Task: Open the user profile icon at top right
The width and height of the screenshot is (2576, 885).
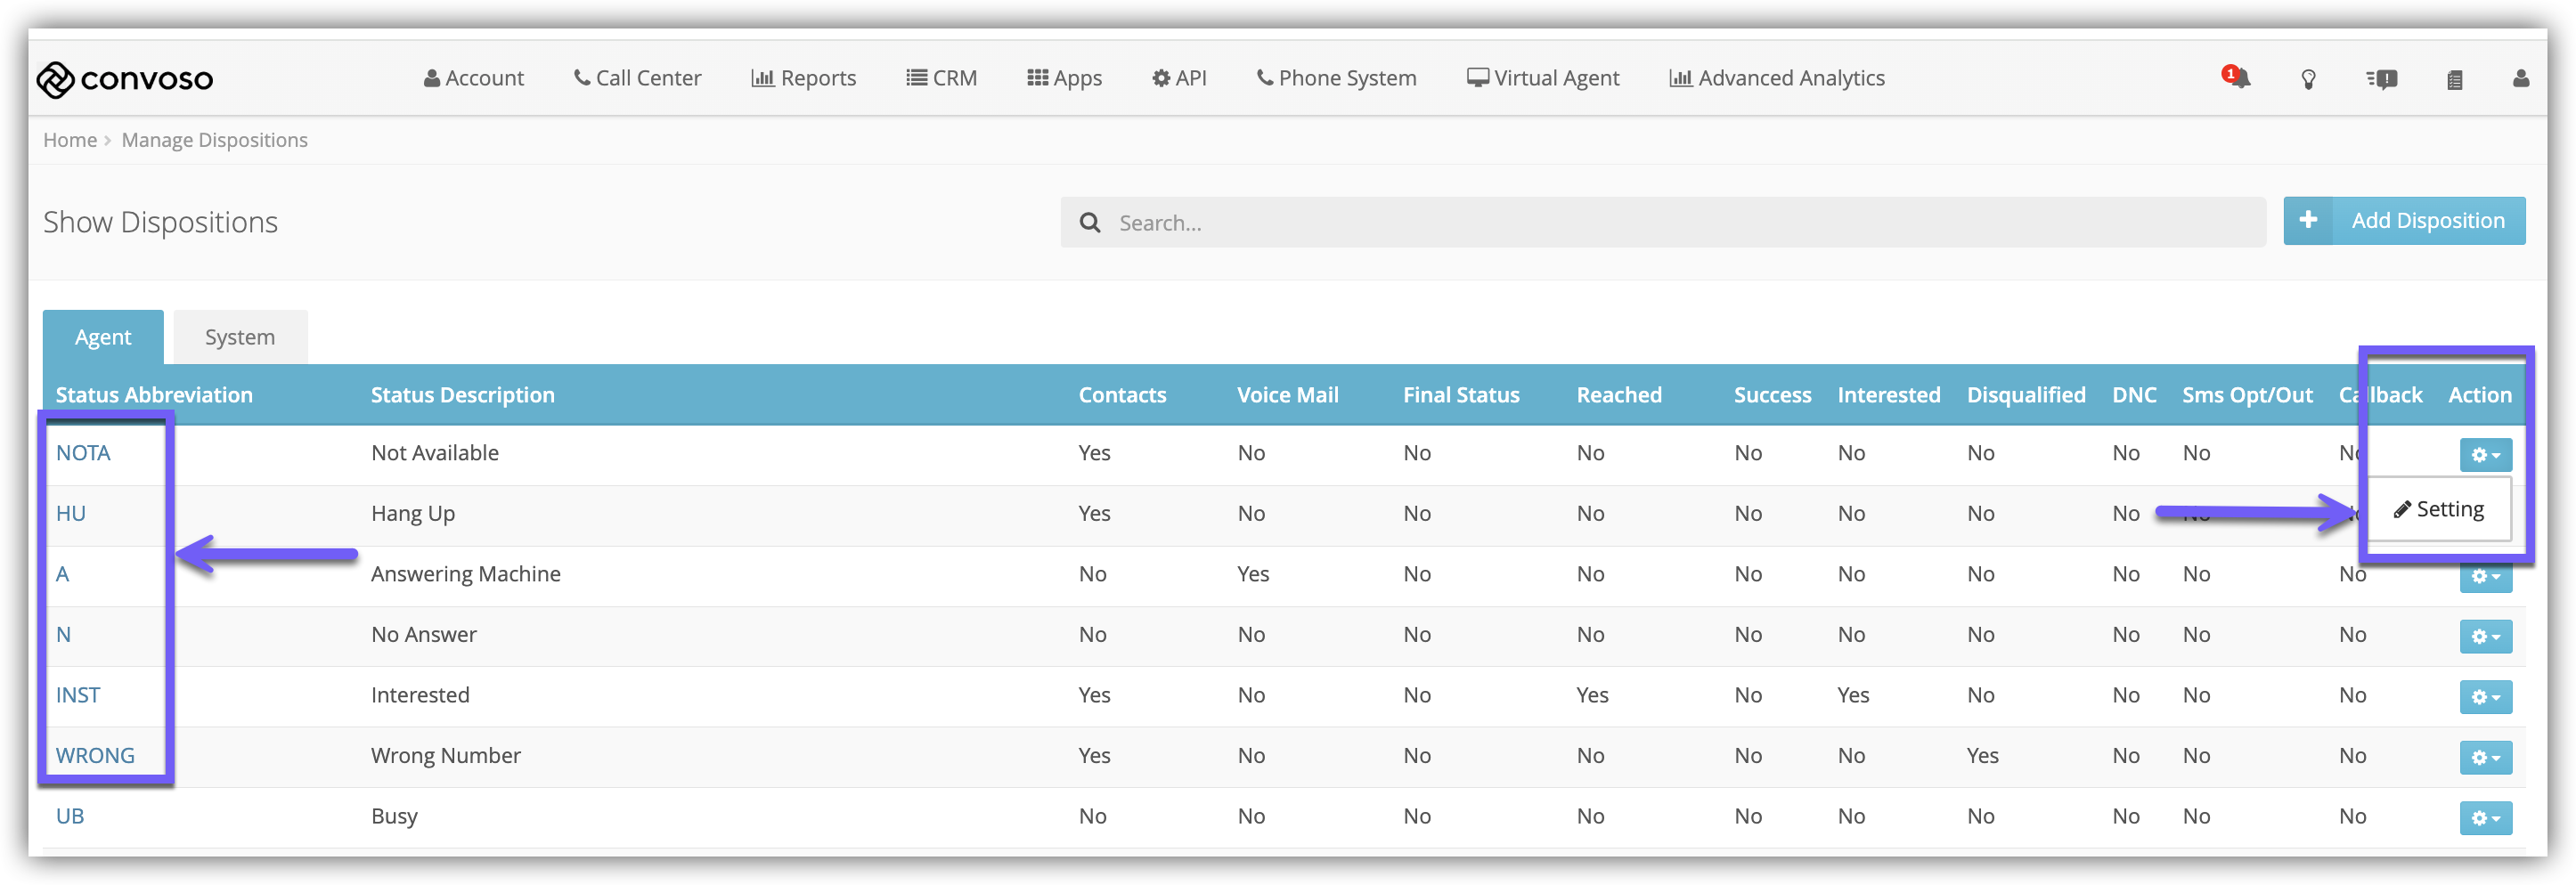Action: click(x=2520, y=79)
